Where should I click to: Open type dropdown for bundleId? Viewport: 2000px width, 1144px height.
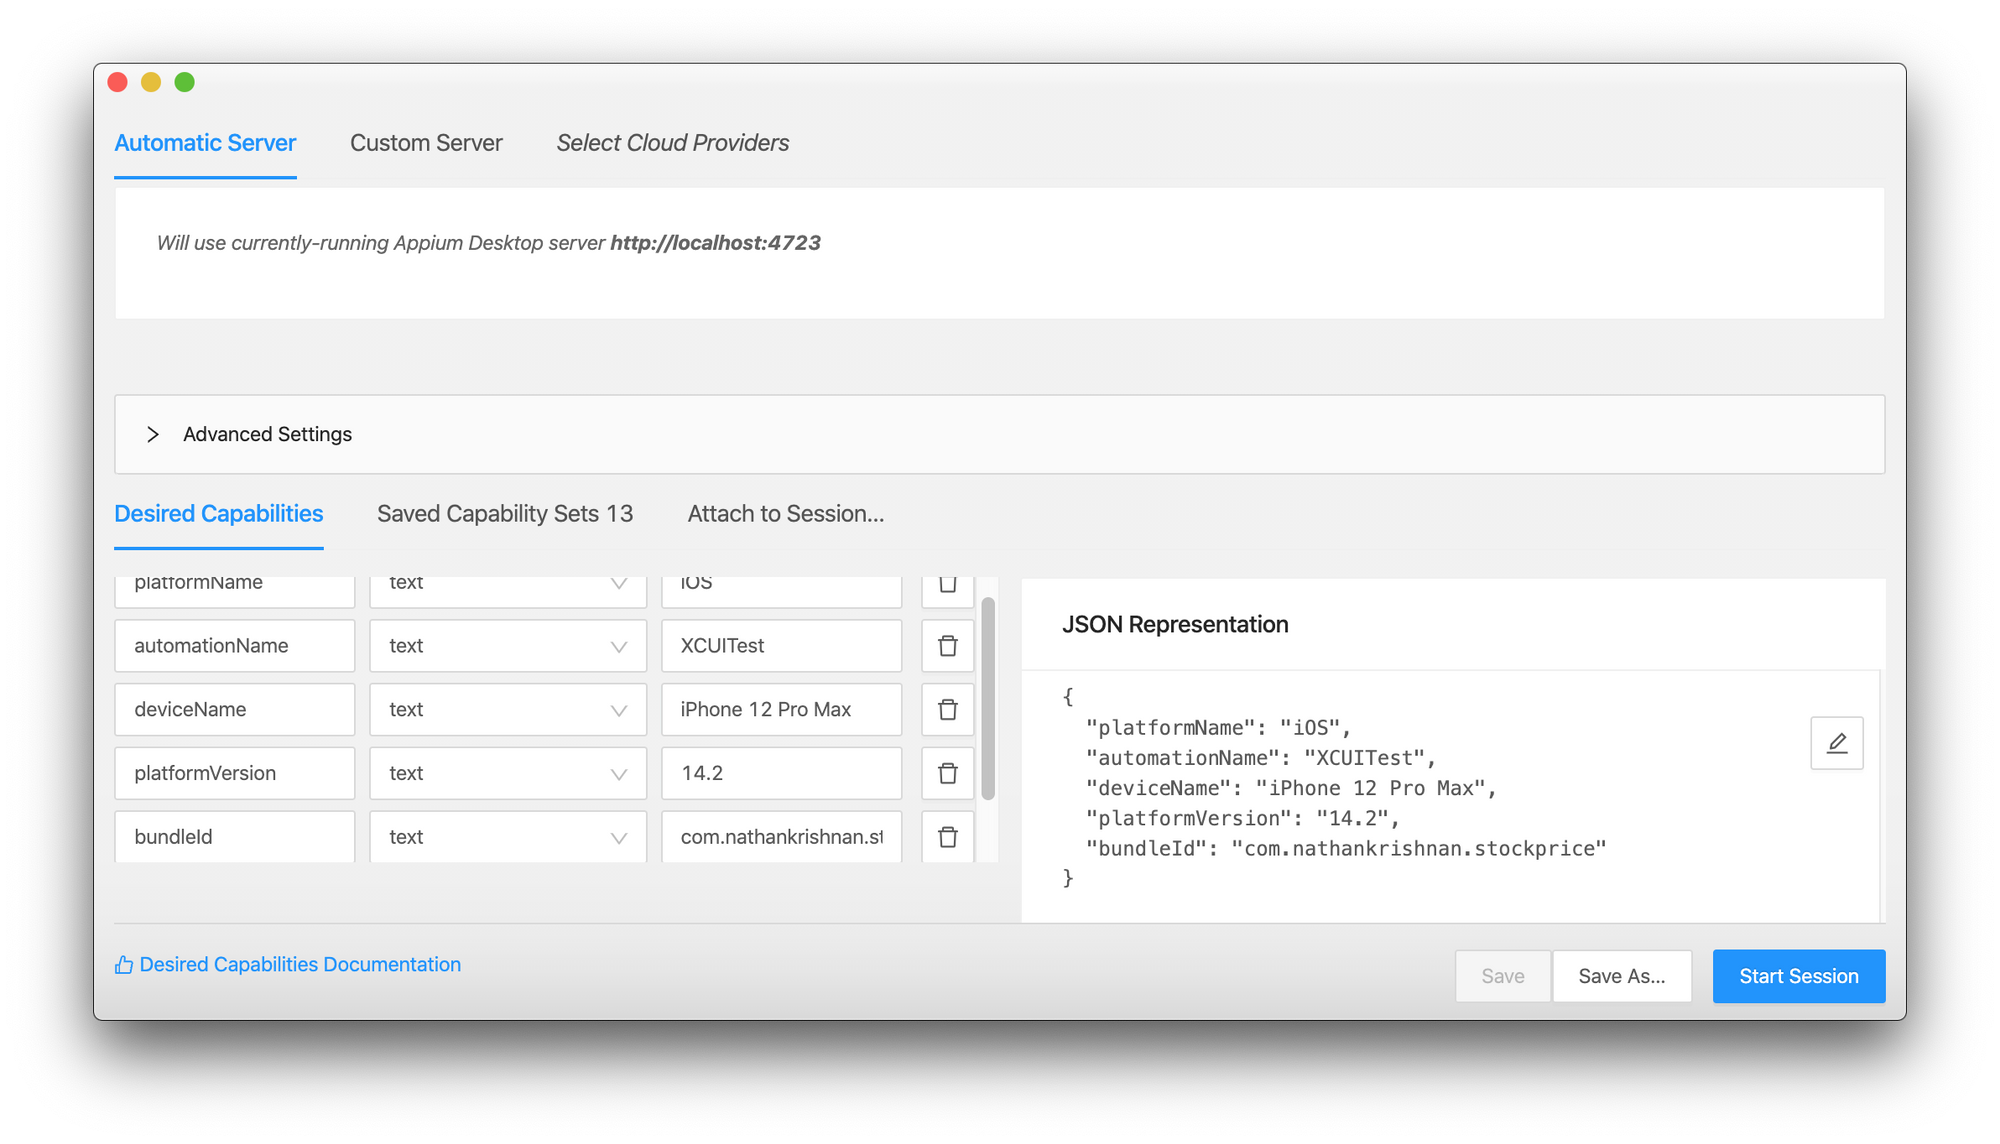508,837
